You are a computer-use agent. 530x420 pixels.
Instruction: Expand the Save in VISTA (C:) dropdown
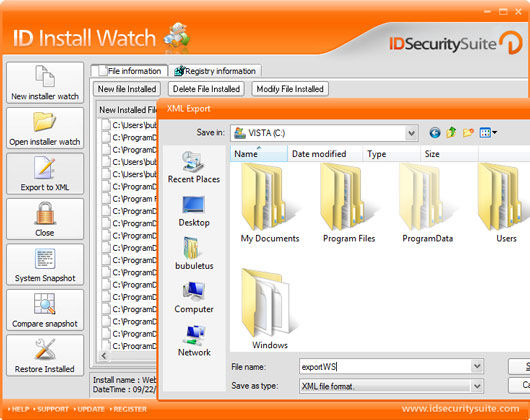tap(411, 133)
